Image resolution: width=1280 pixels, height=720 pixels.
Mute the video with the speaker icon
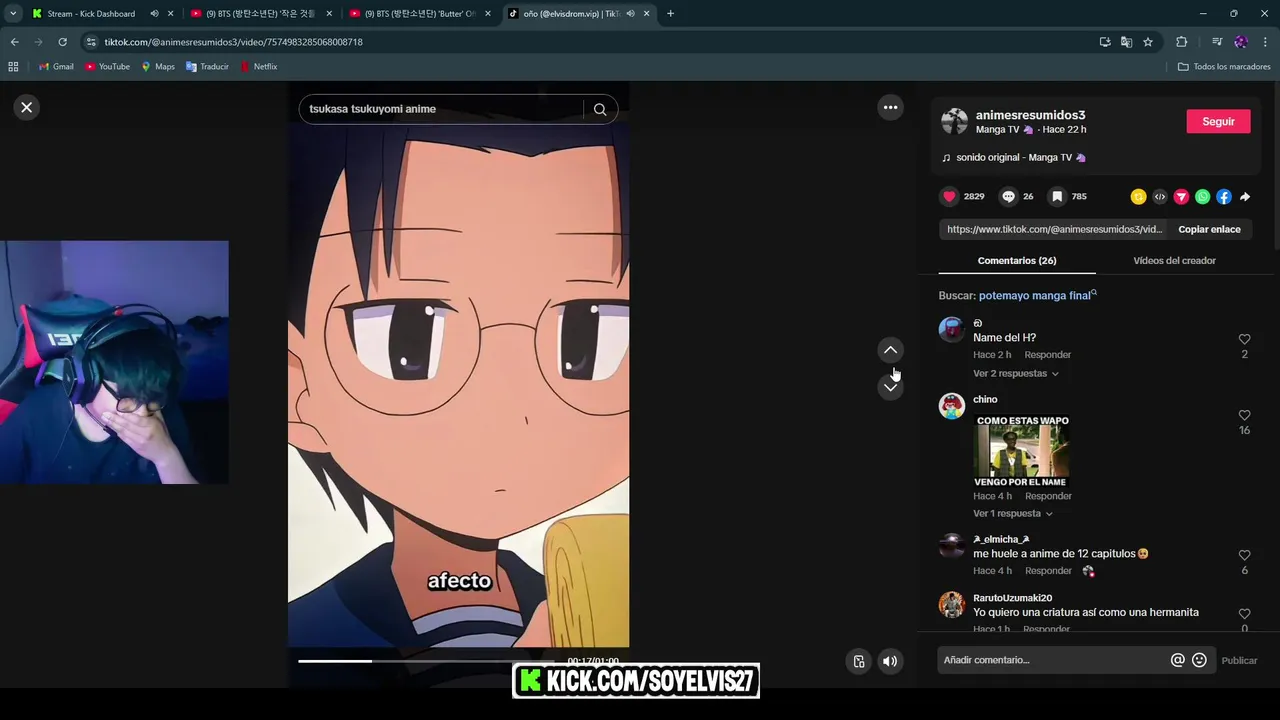pos(890,661)
